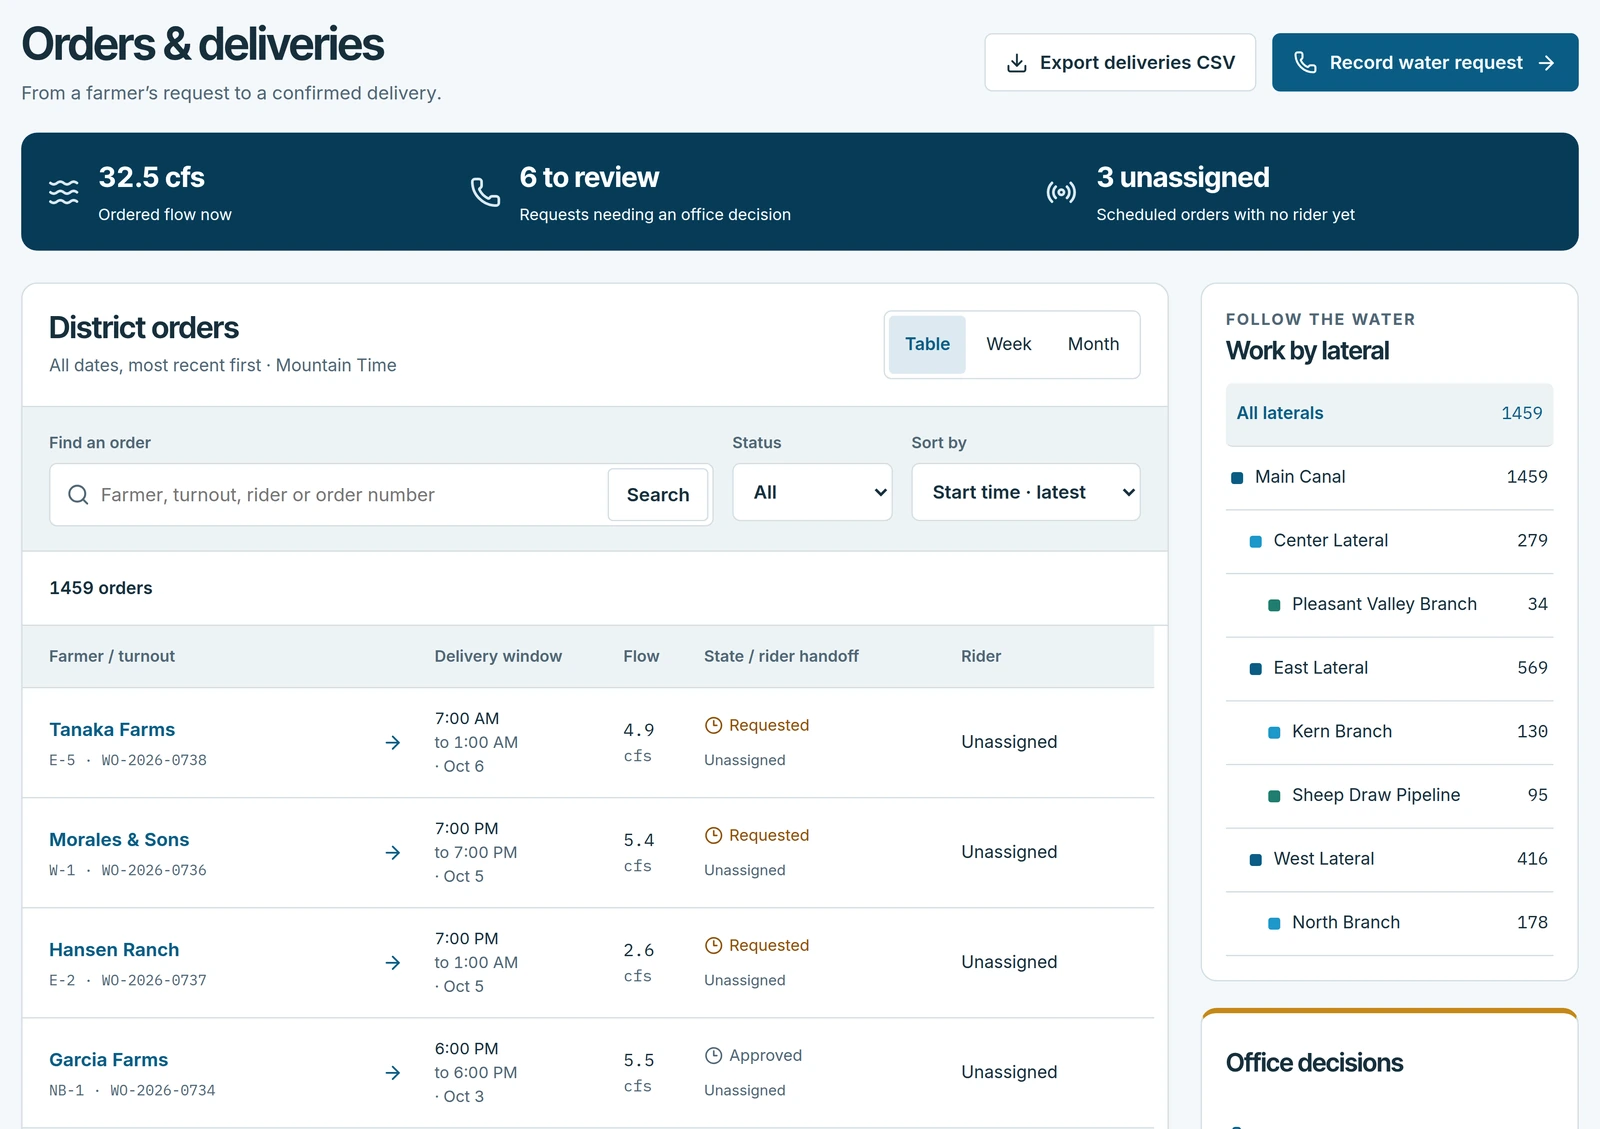
Task: Open the Morales & Sons link
Action: (119, 840)
